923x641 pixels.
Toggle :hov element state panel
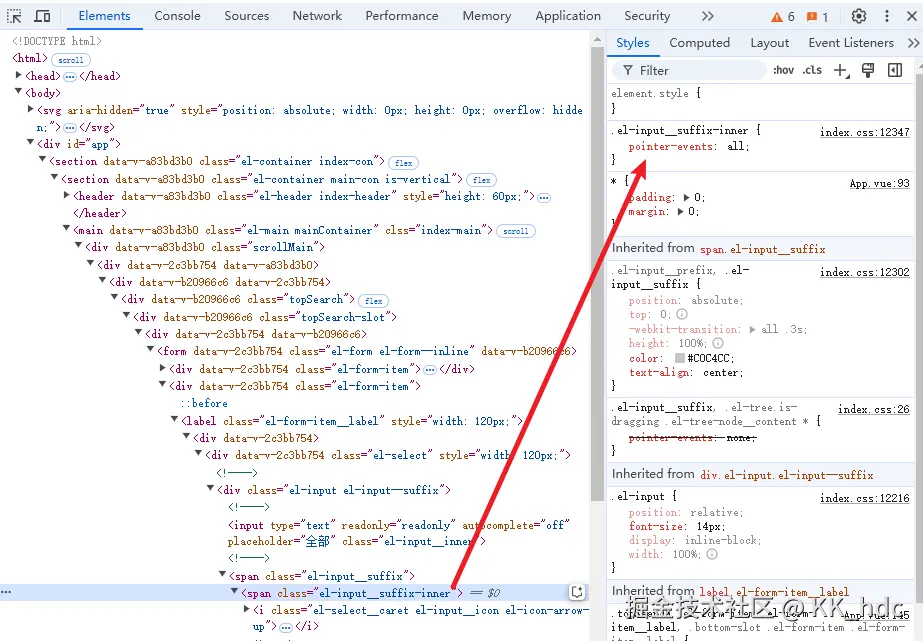pyautogui.click(x=783, y=70)
